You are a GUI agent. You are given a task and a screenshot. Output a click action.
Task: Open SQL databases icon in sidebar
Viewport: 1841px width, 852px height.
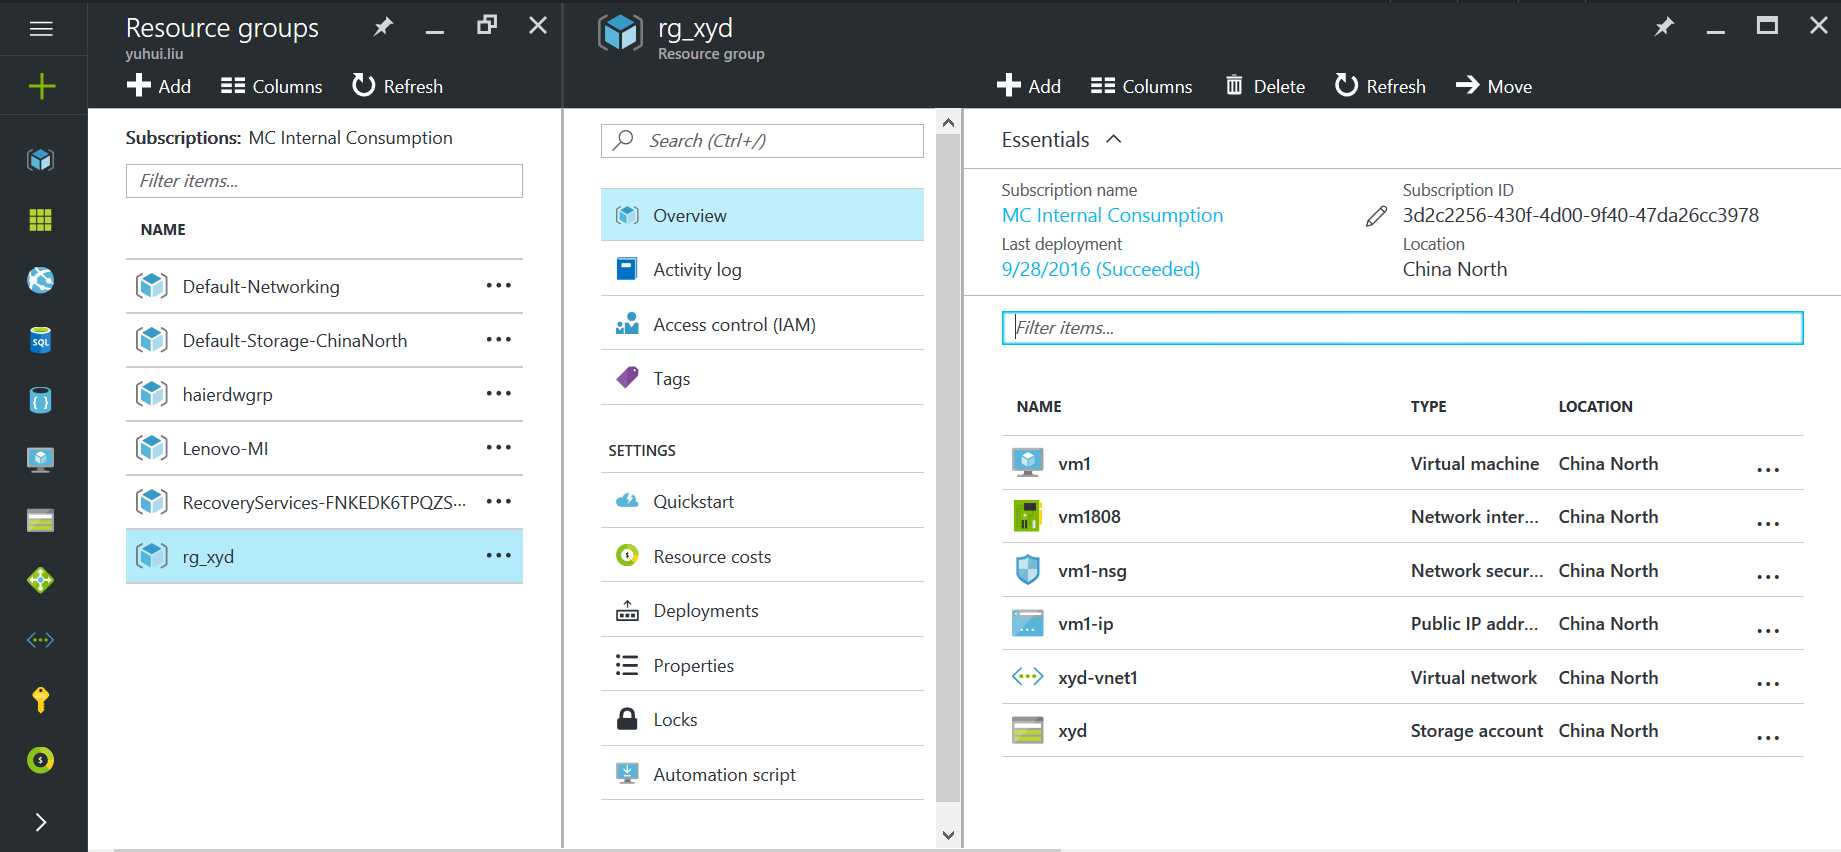point(41,340)
